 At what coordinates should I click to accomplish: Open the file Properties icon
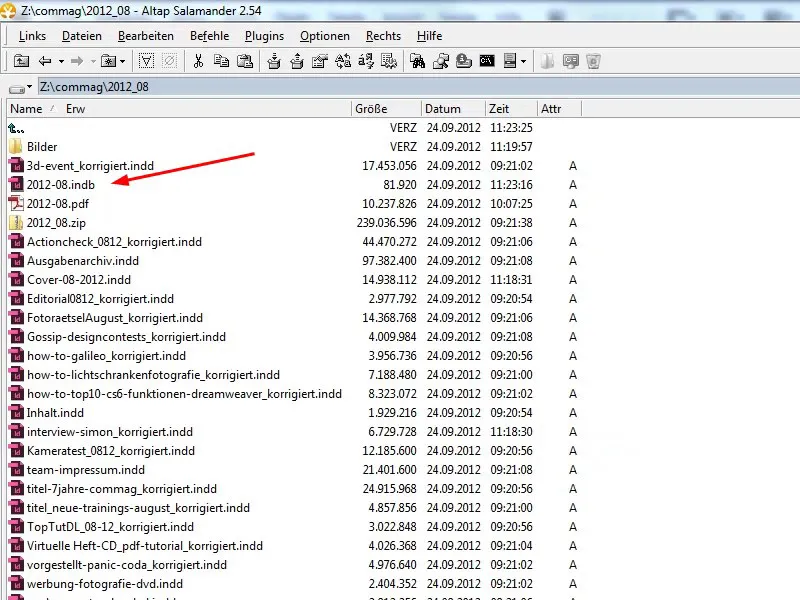coord(319,61)
